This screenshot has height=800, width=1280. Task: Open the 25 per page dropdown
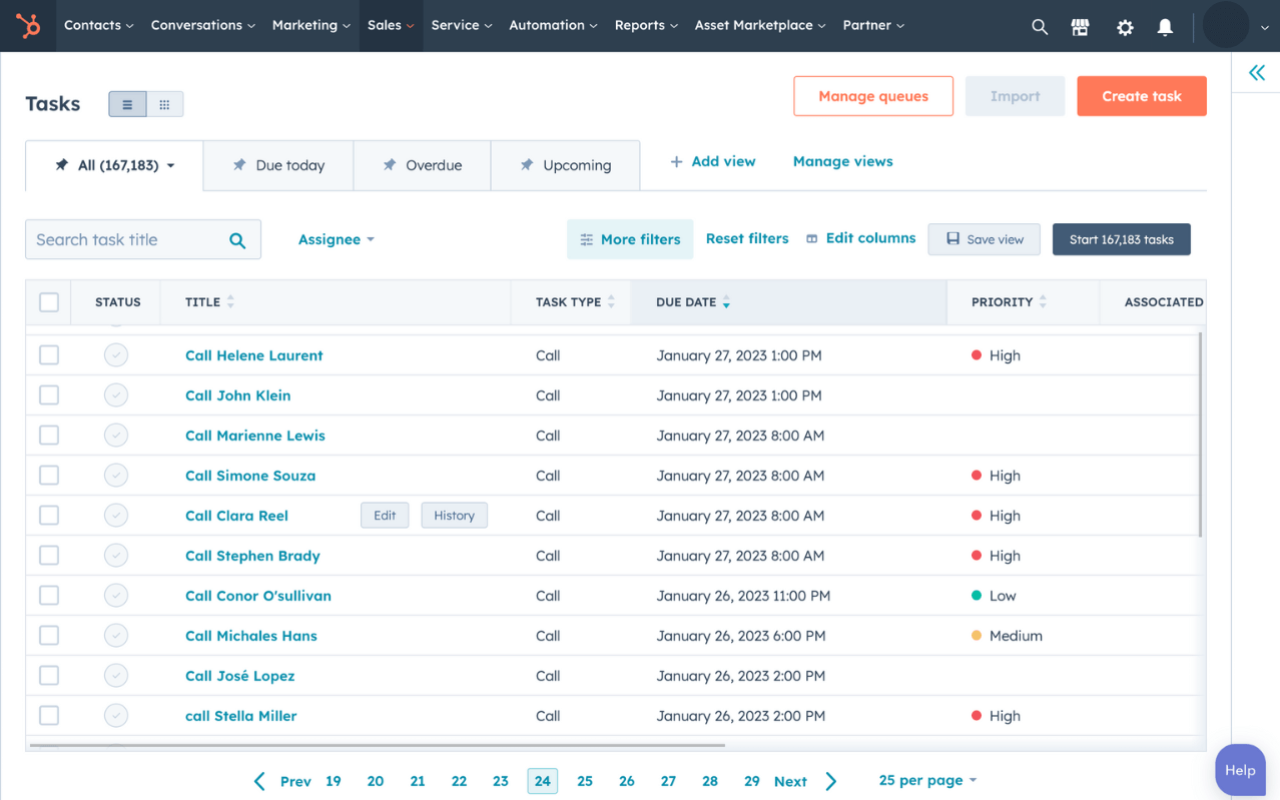click(926, 780)
